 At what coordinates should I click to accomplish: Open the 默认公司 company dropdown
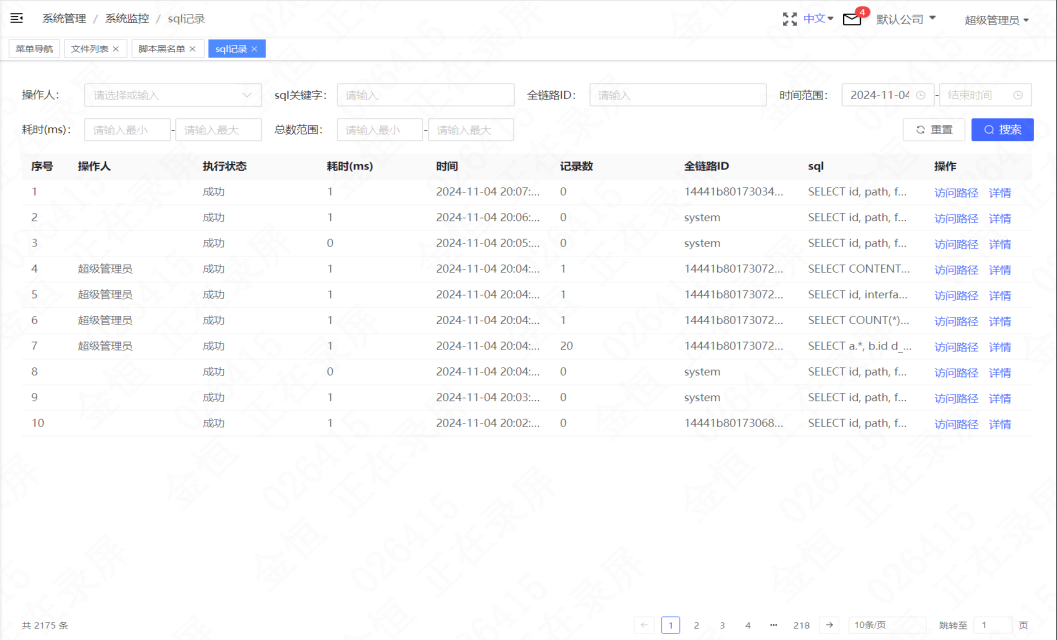click(x=906, y=19)
